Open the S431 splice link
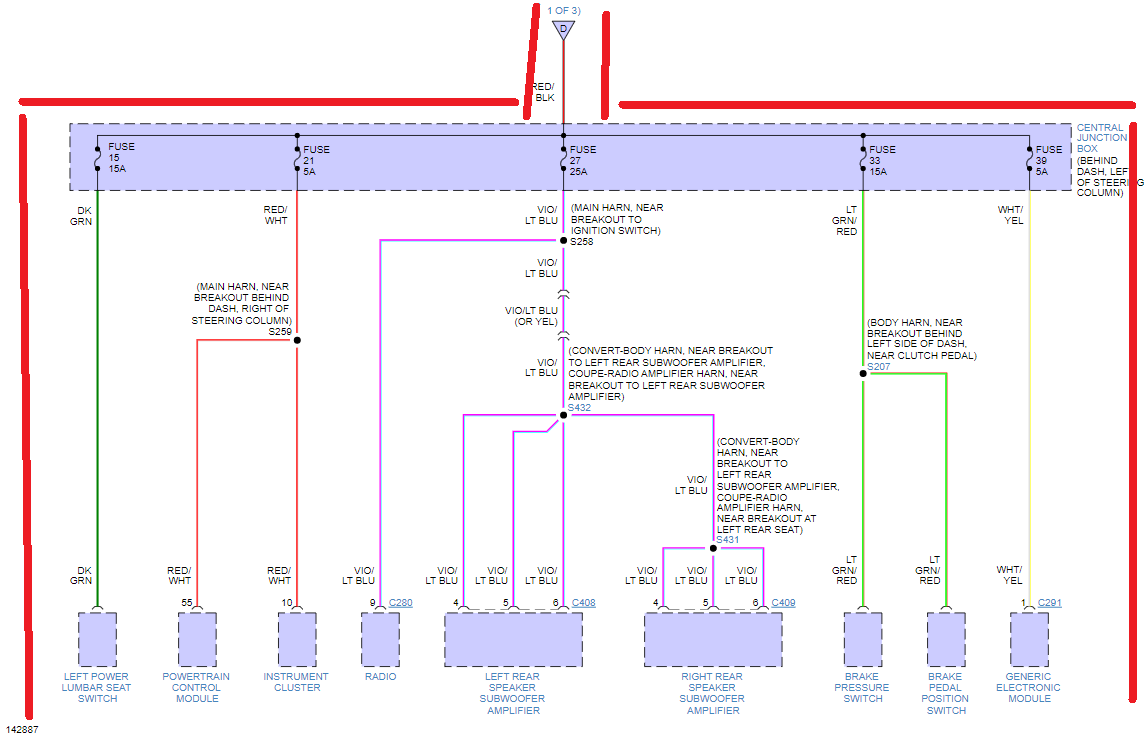 [727, 540]
